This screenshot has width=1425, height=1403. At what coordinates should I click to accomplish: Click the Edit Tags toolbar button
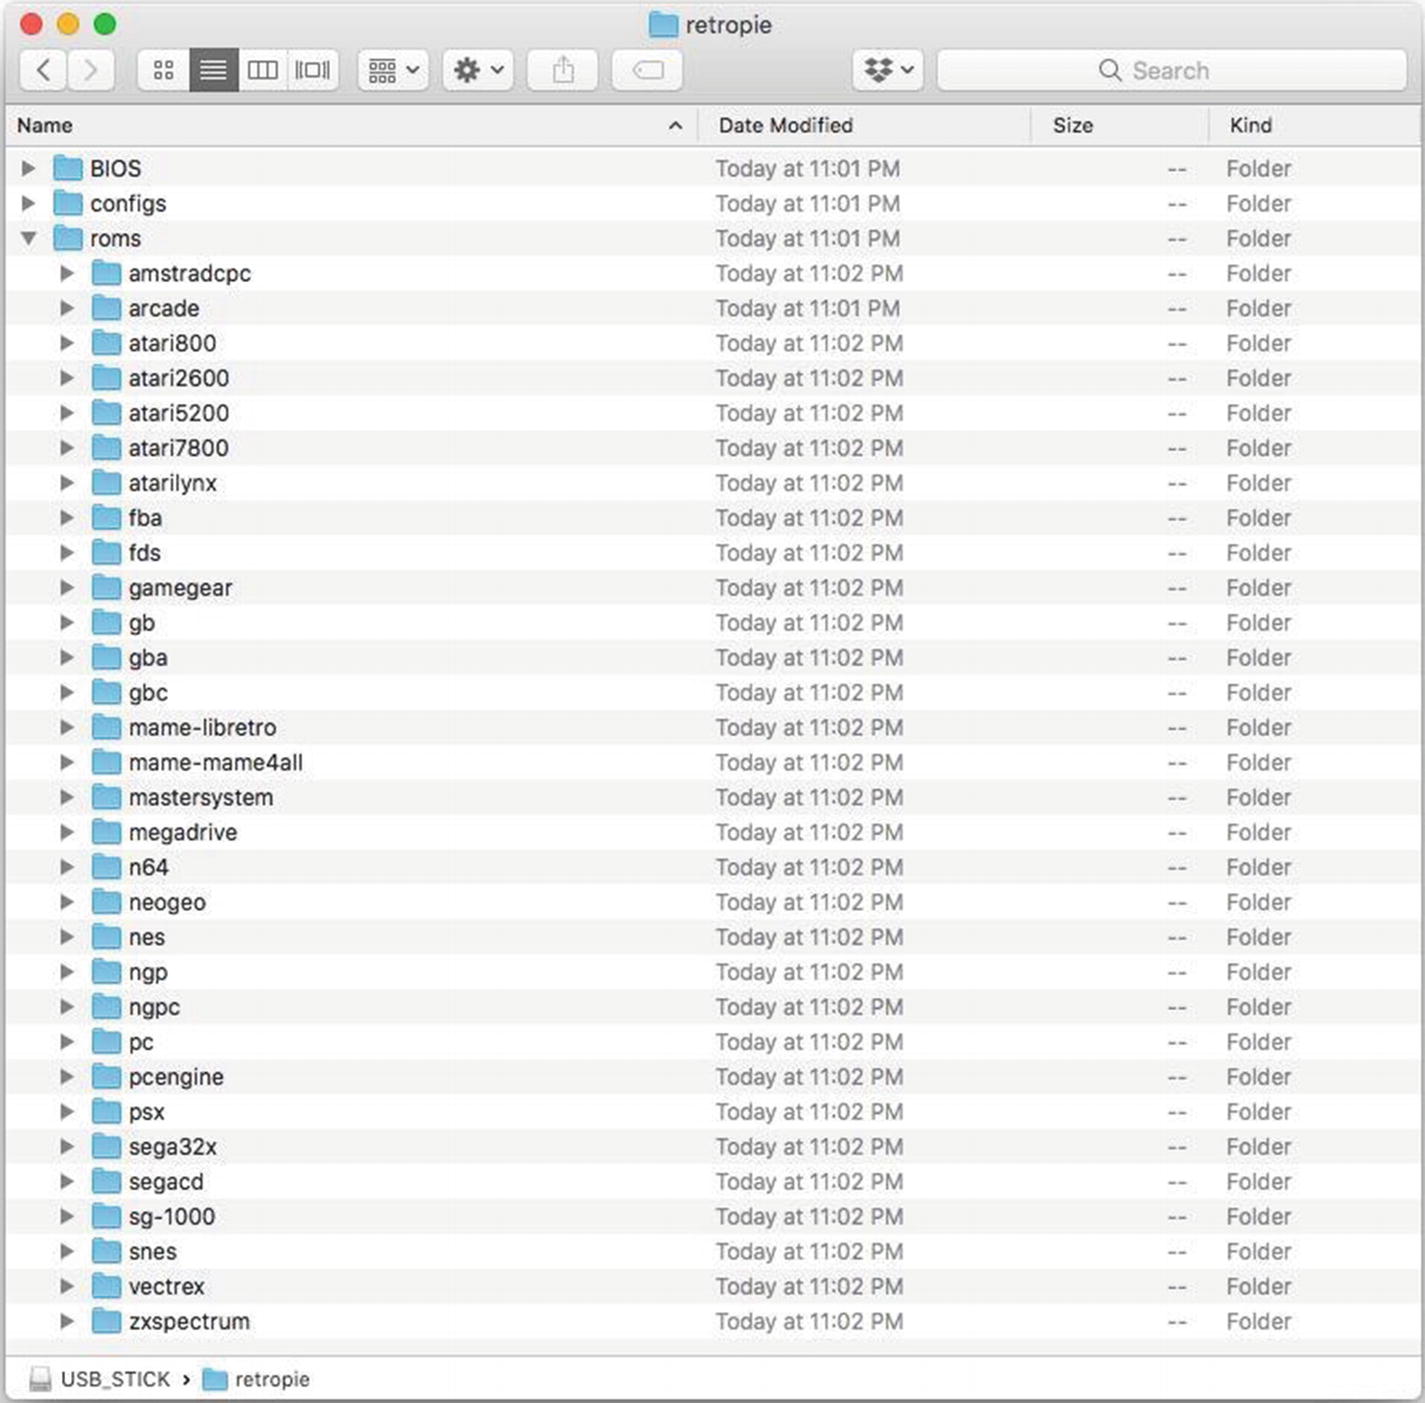647,70
